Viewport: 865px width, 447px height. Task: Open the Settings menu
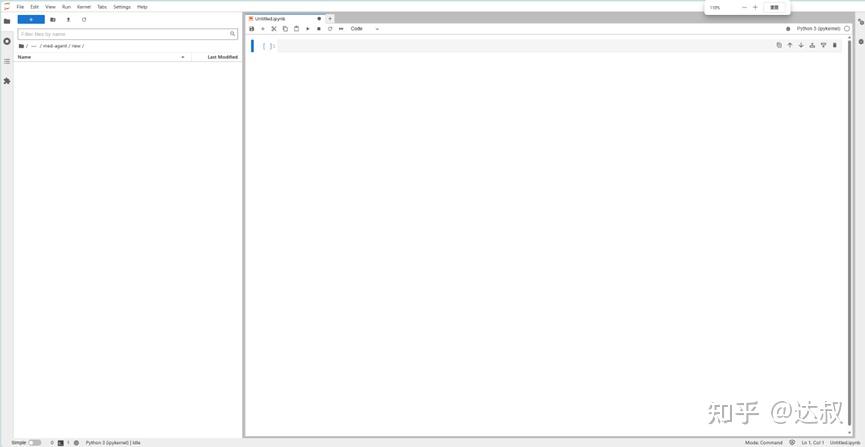point(122,7)
